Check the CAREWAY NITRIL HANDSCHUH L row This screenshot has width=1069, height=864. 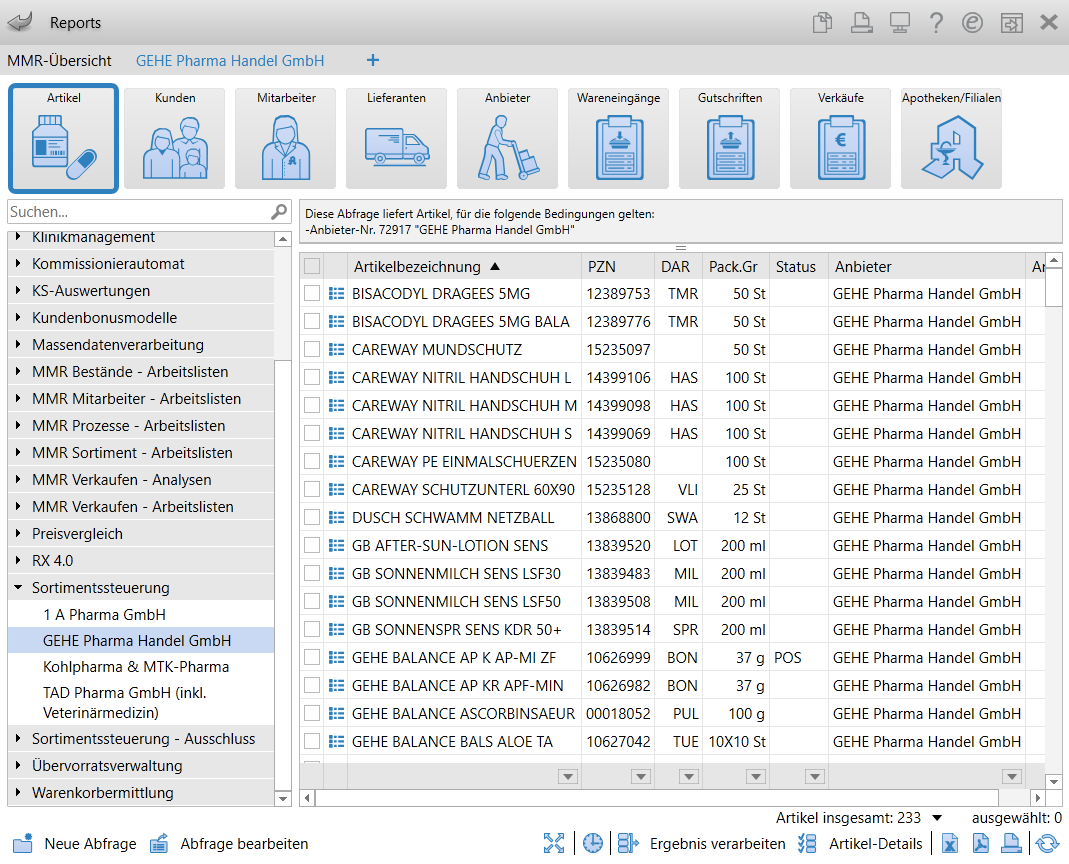click(x=312, y=377)
